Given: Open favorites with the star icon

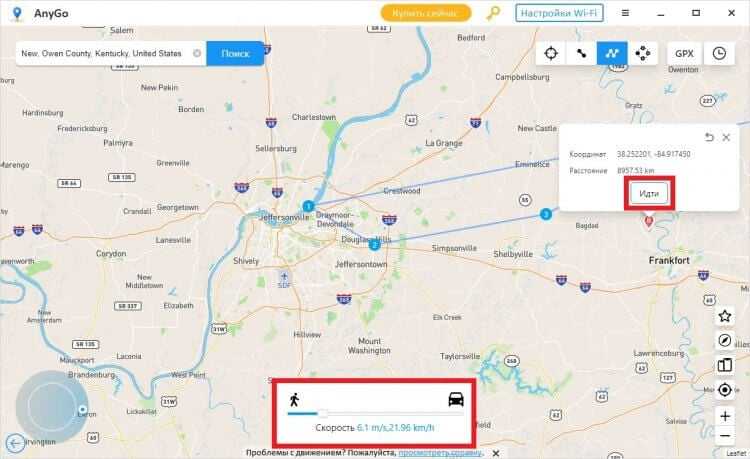Looking at the screenshot, I should [725, 316].
